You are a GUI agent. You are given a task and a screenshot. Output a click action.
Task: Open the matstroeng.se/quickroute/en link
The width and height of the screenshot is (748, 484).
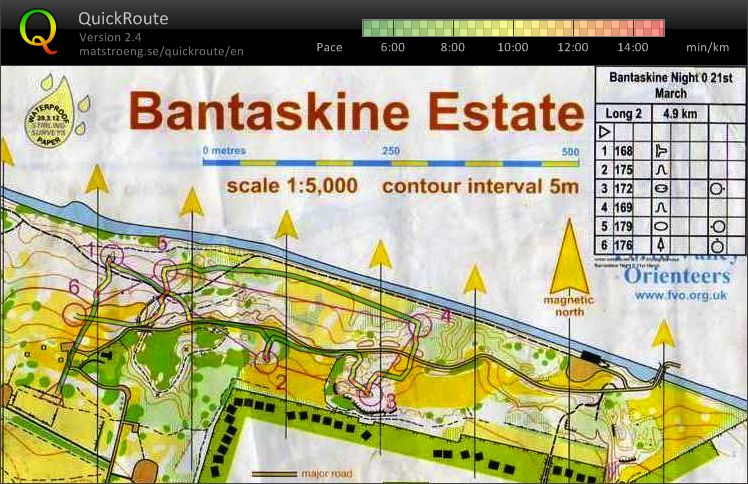point(161,51)
